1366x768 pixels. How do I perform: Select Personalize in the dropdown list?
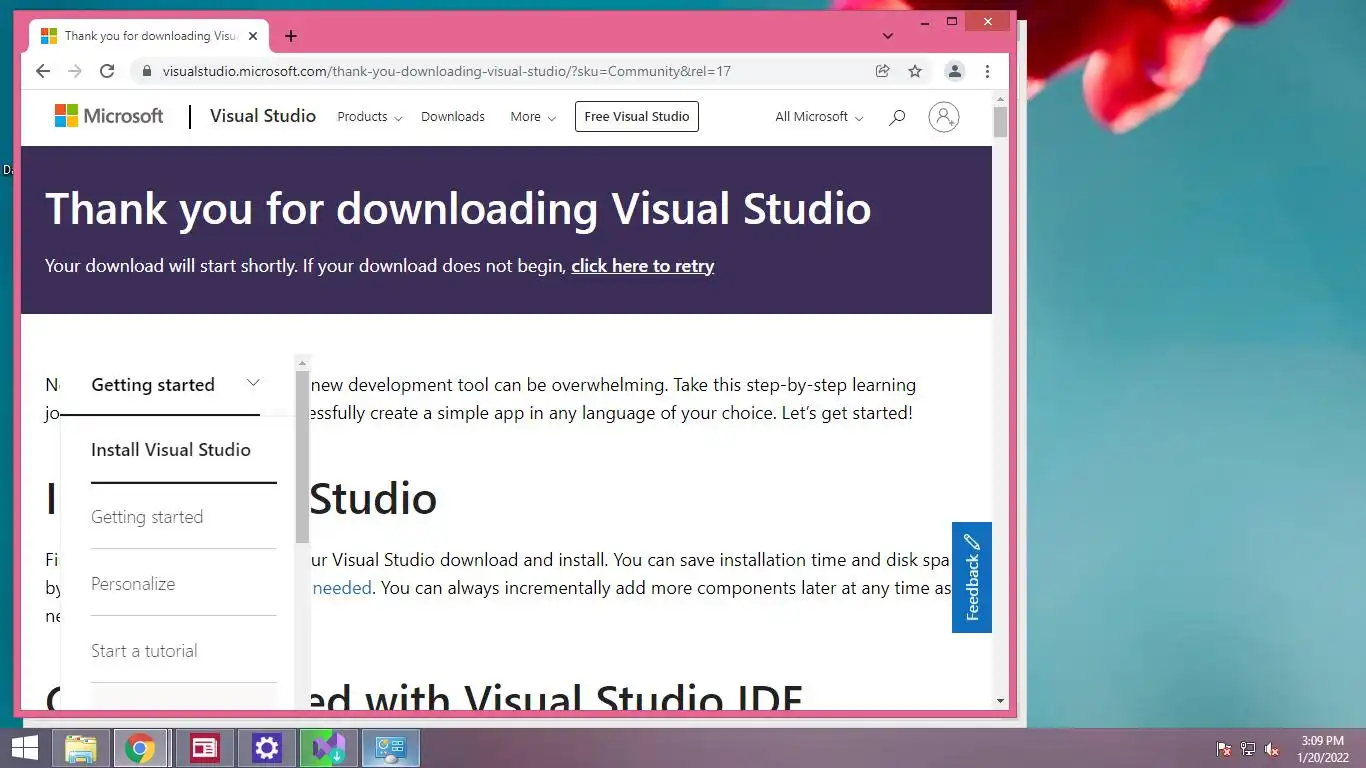tap(133, 584)
